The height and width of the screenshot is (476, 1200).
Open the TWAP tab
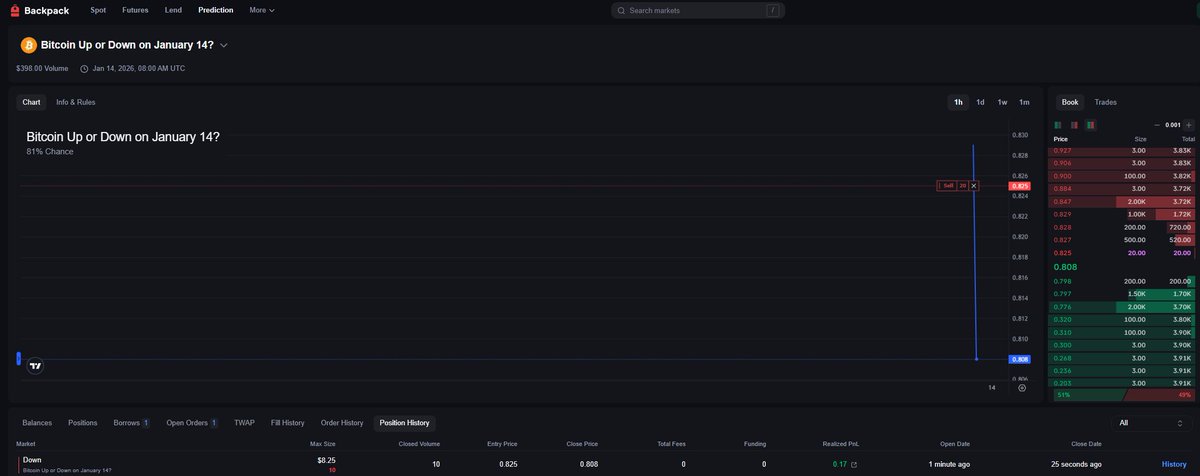[244, 423]
